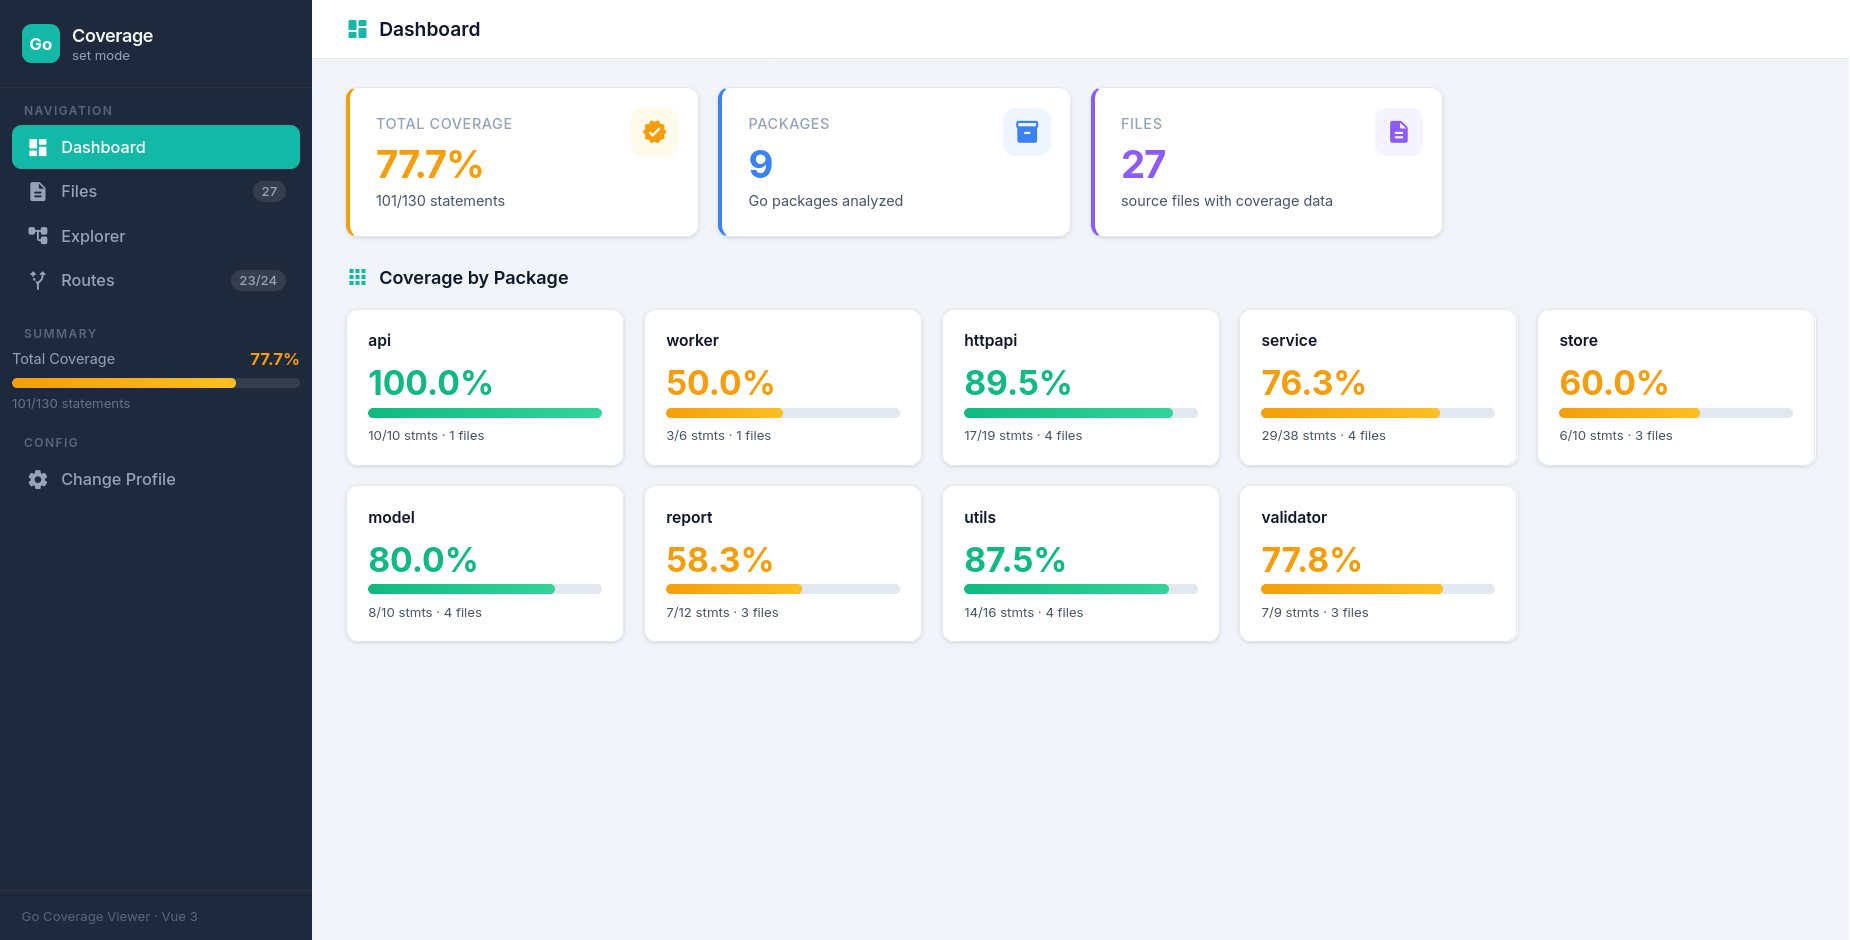The height and width of the screenshot is (940, 1850).
Task: Open the api package coverage card
Action: pos(485,388)
